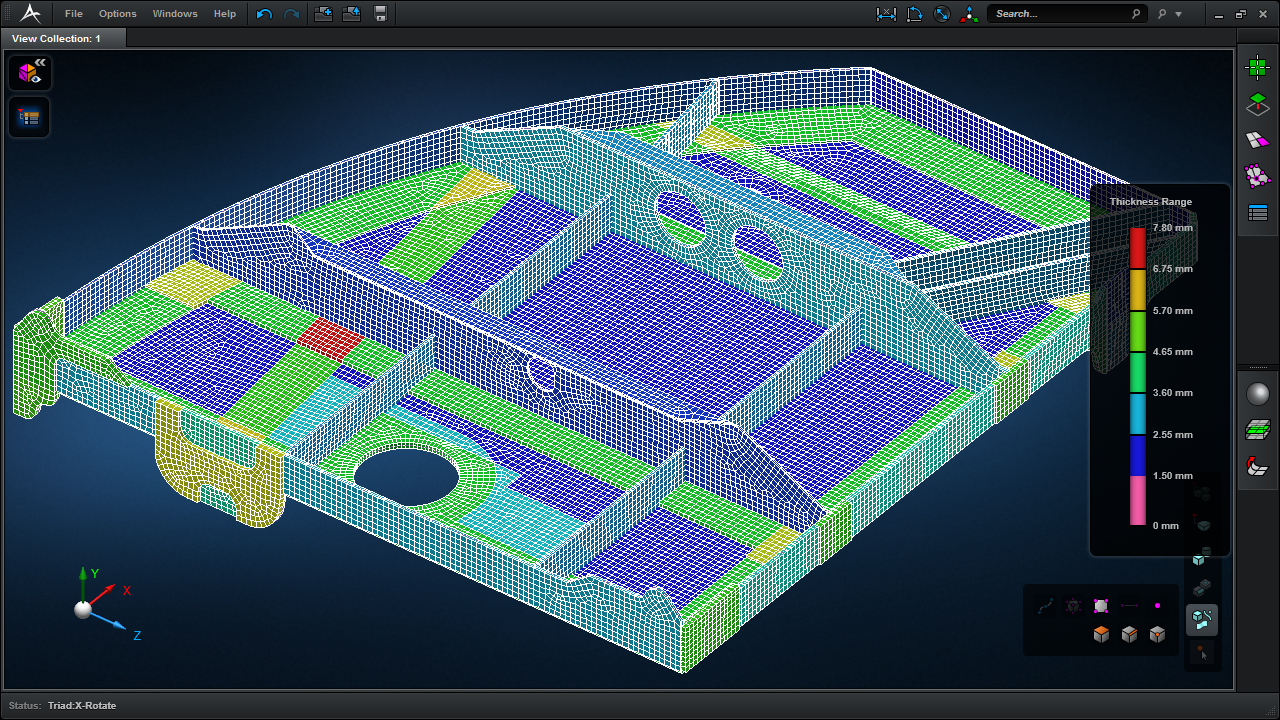Image resolution: width=1280 pixels, height=720 pixels.
Task: Select the green crosshair tool in right sidebar
Action: pyautogui.click(x=1257, y=67)
